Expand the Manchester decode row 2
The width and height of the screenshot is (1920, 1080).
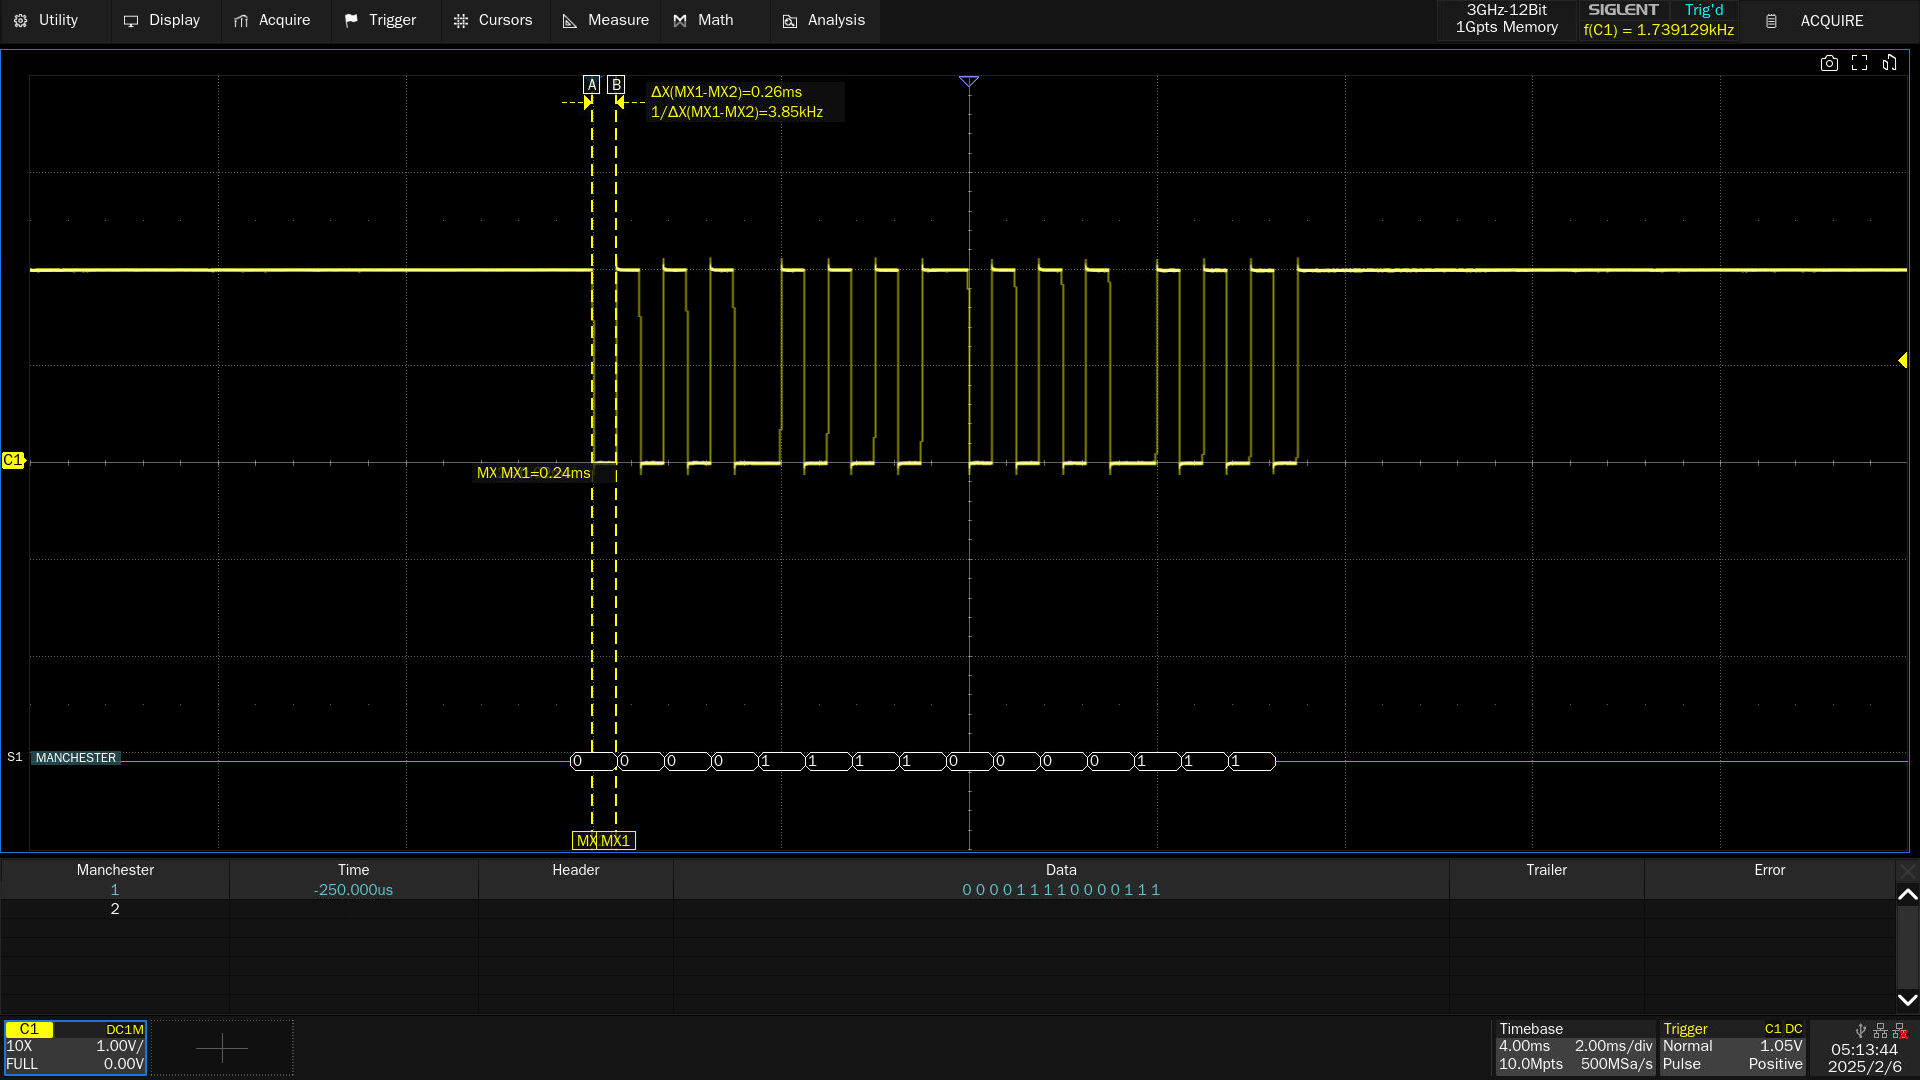coord(115,907)
